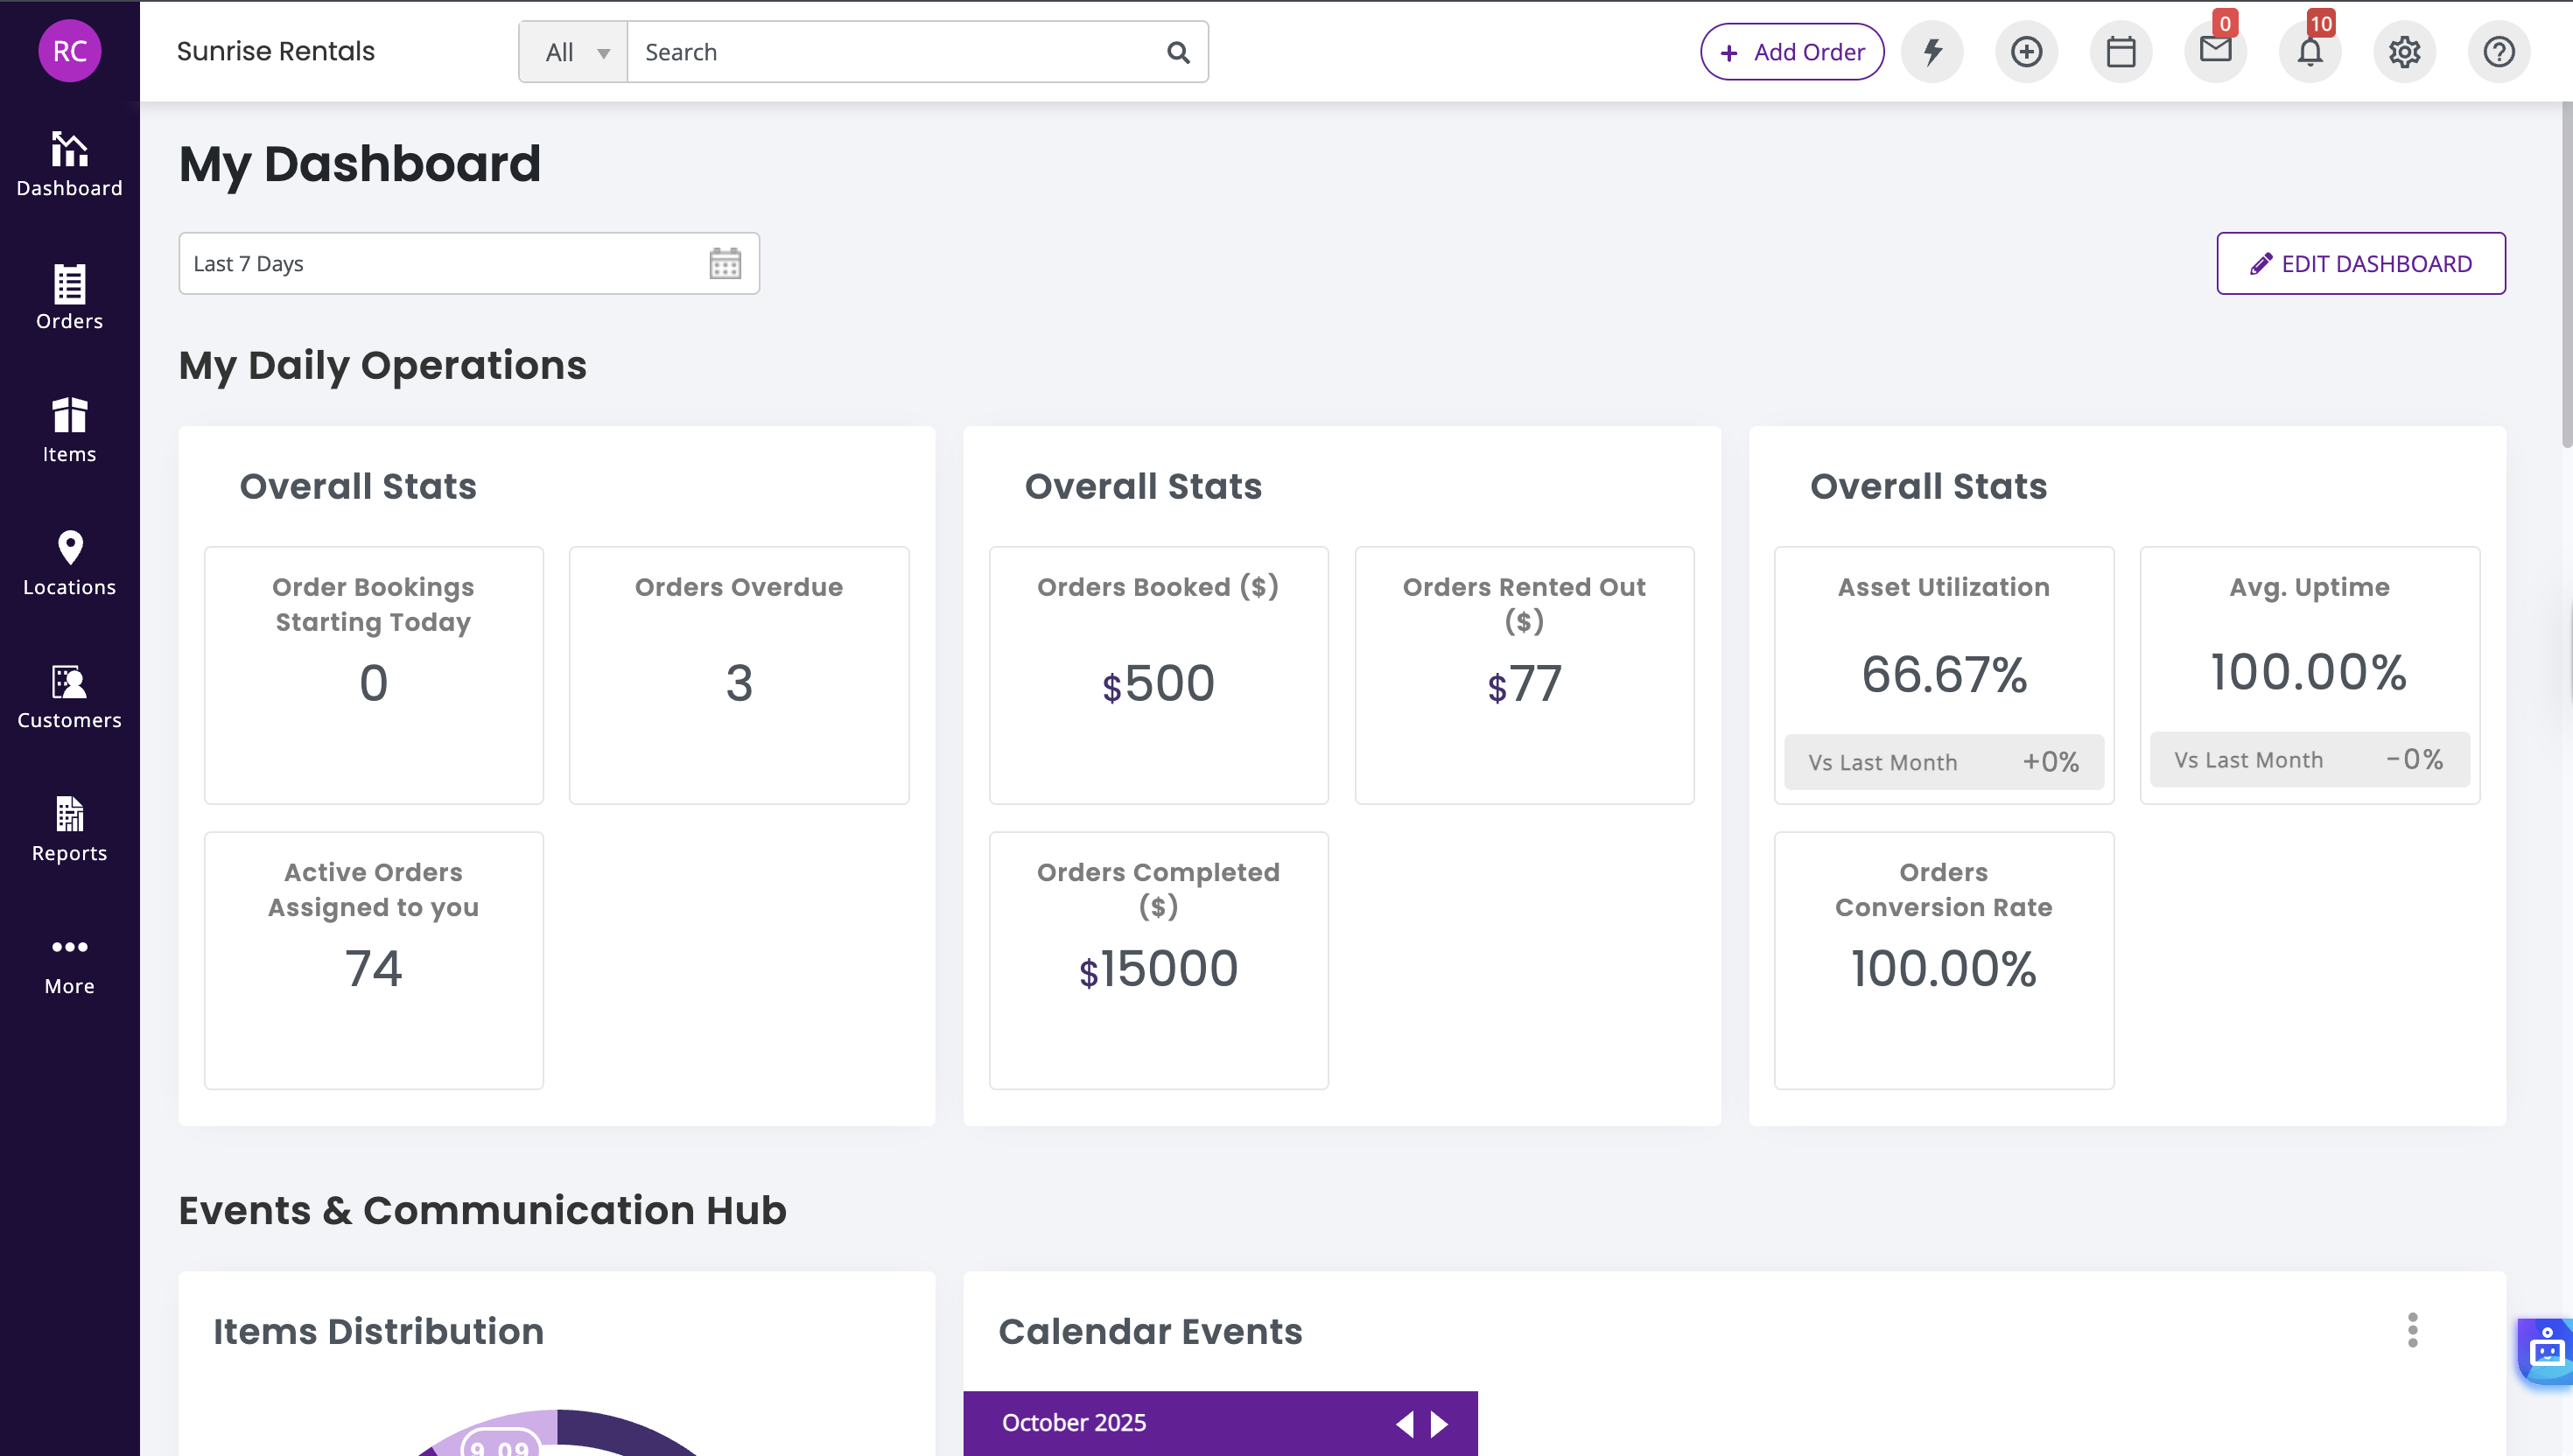This screenshot has height=1456, width=2573.
Task: Open the mail inbox icon
Action: coord(2215,52)
